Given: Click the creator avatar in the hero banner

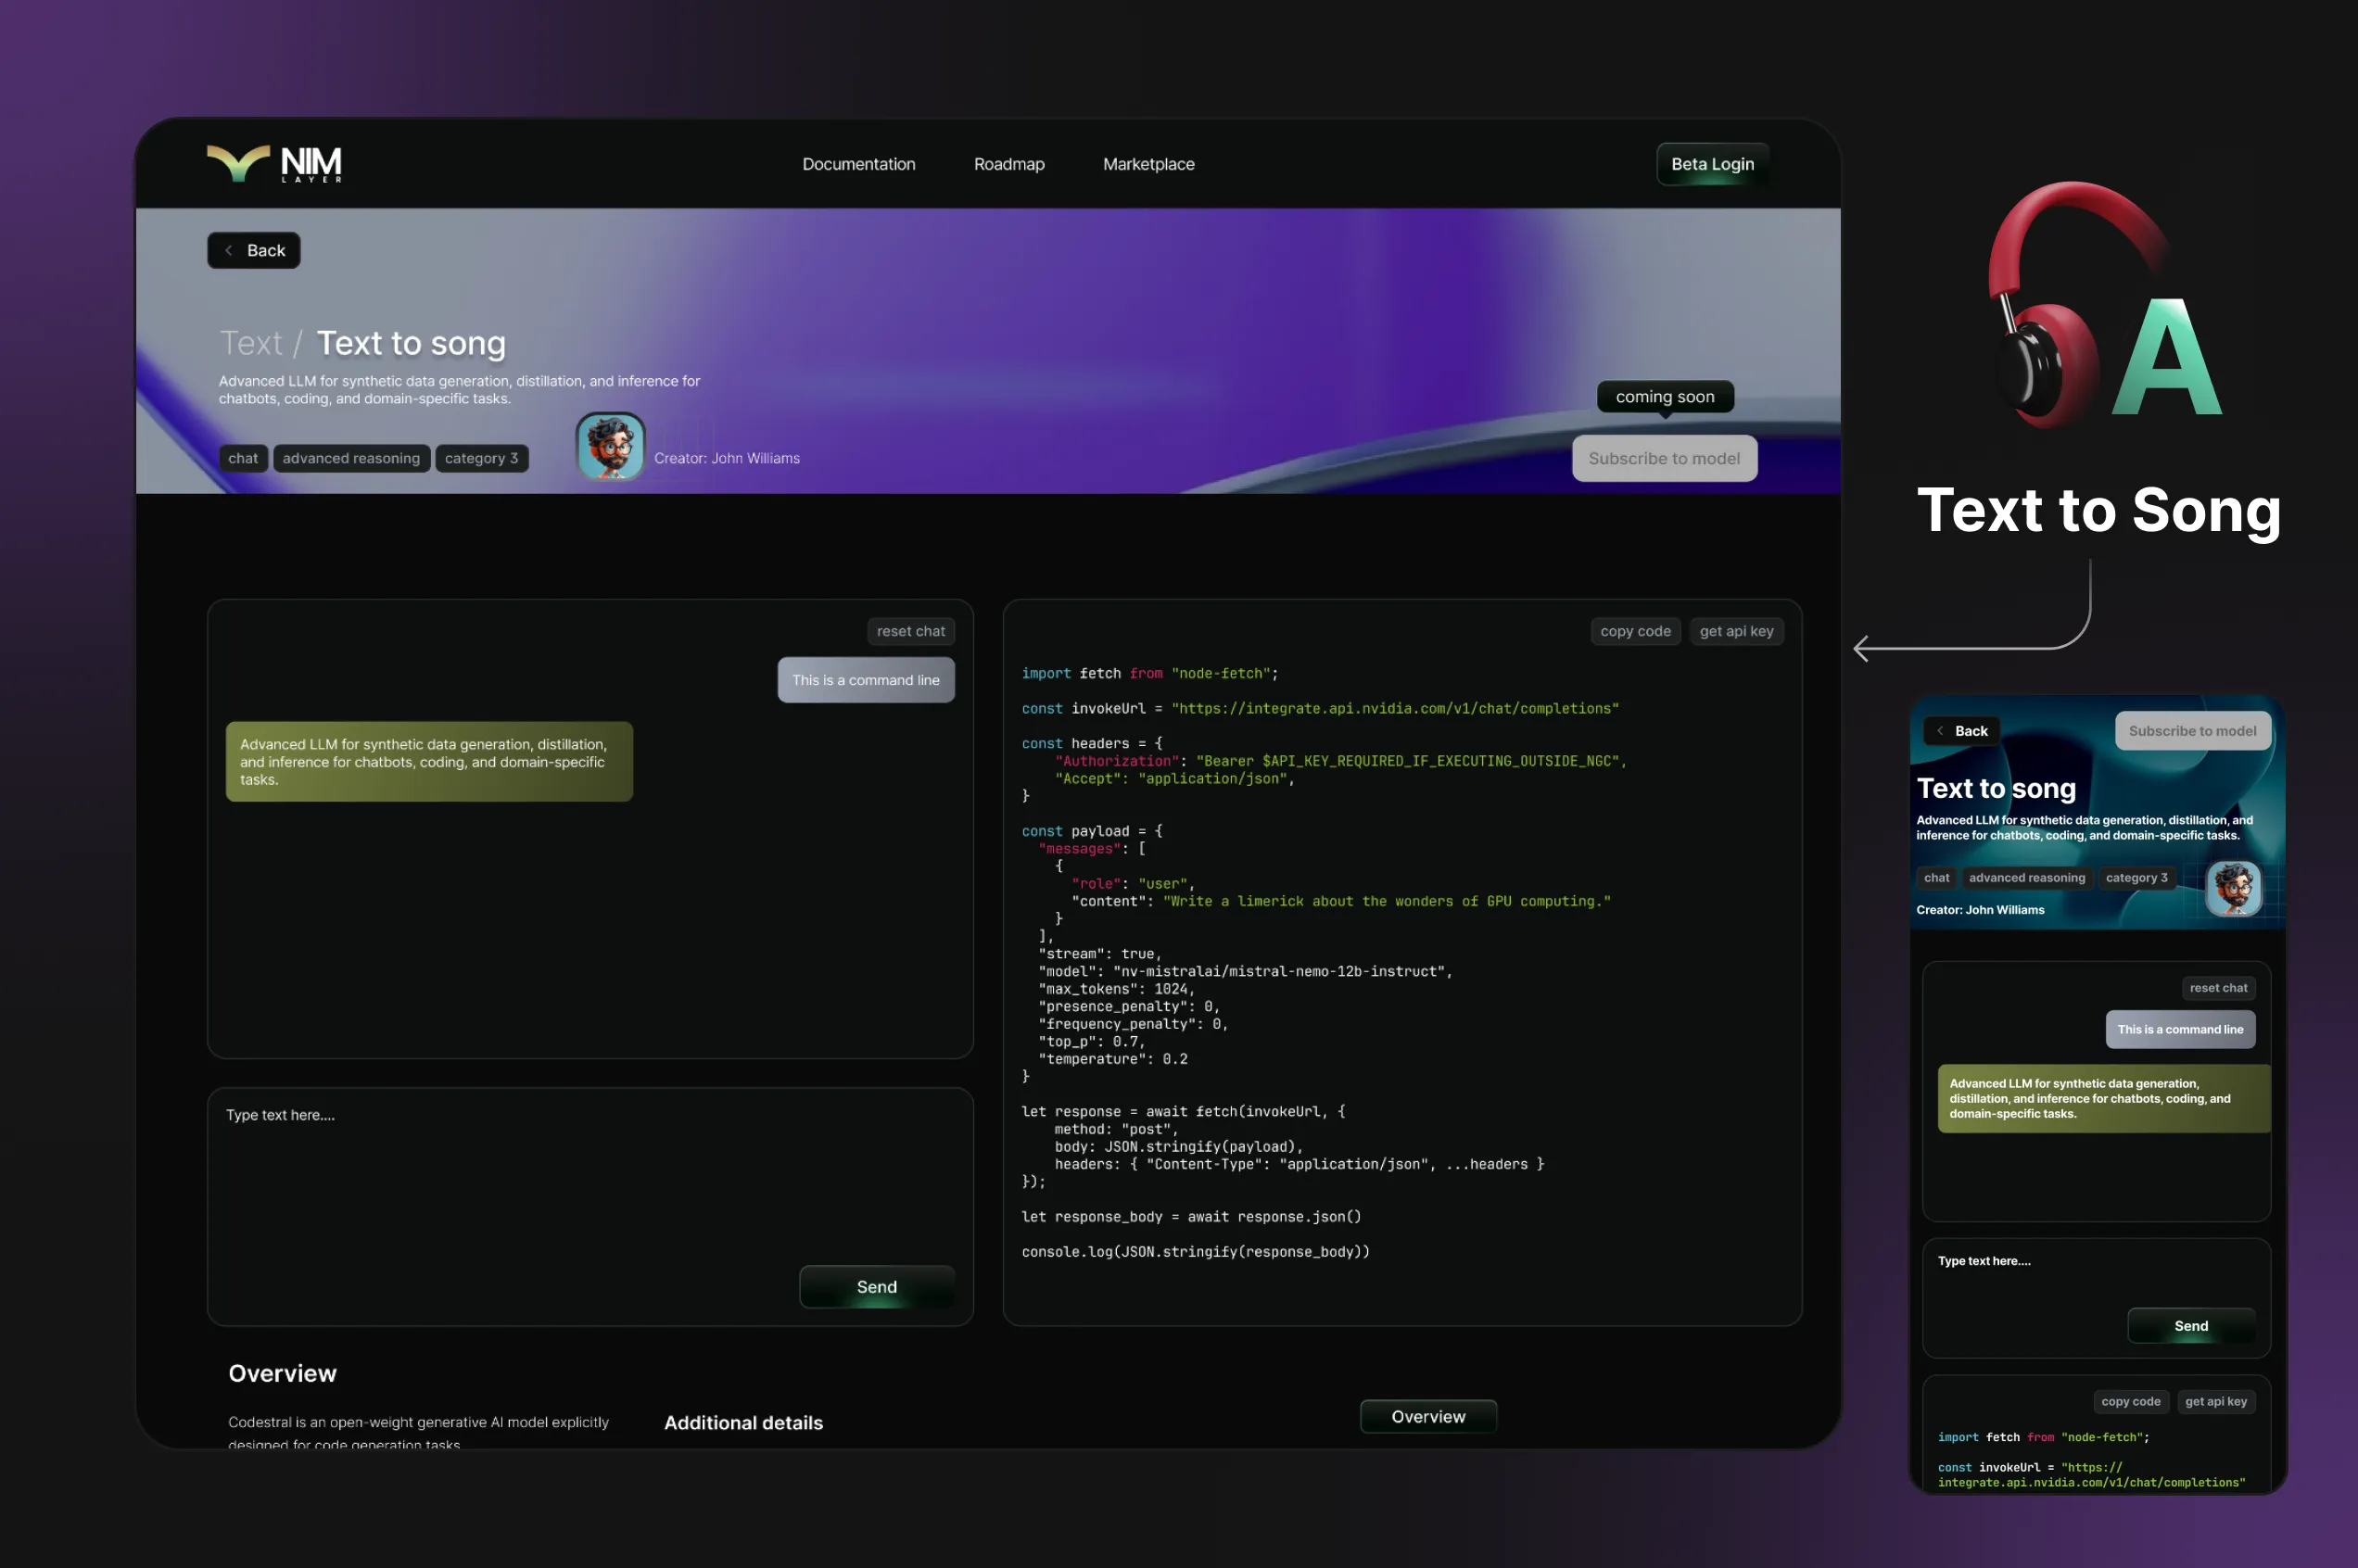Looking at the screenshot, I should (x=610, y=447).
